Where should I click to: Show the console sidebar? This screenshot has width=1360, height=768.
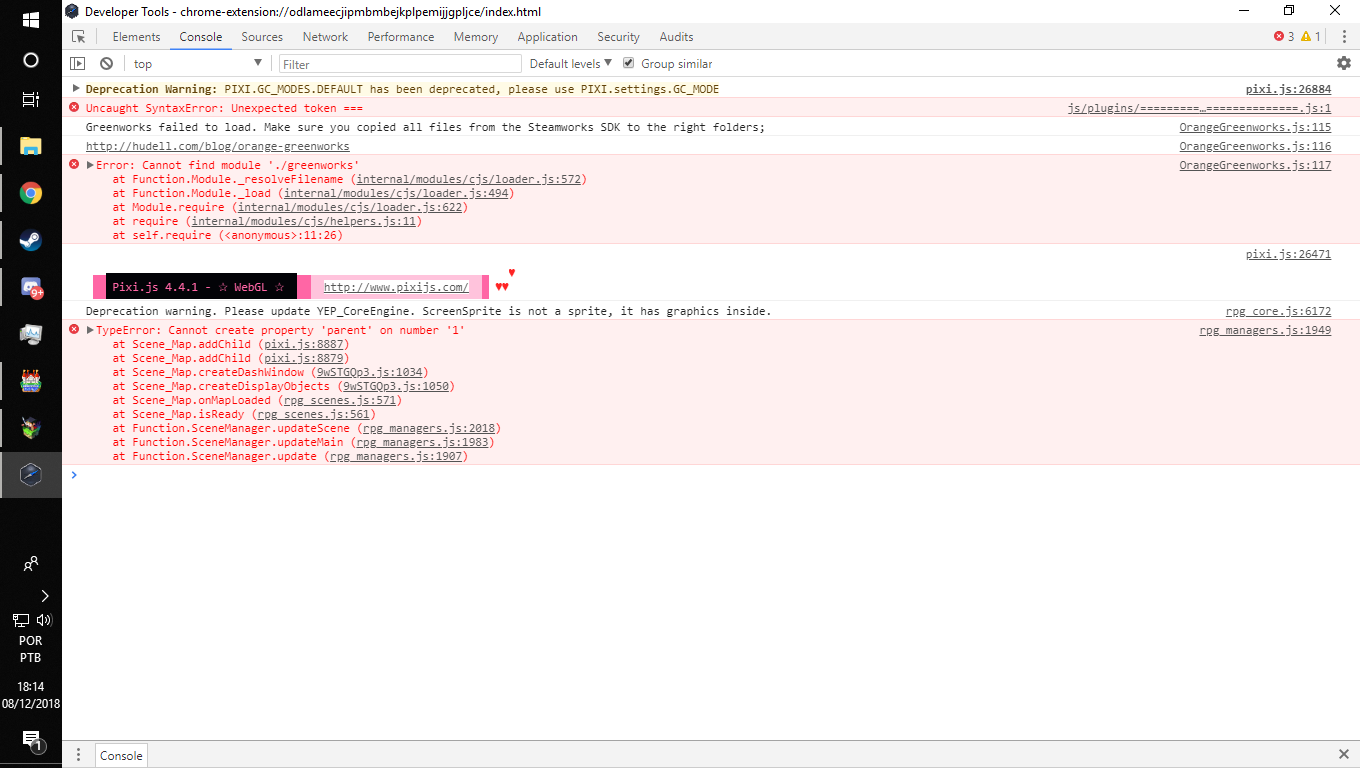coord(78,63)
